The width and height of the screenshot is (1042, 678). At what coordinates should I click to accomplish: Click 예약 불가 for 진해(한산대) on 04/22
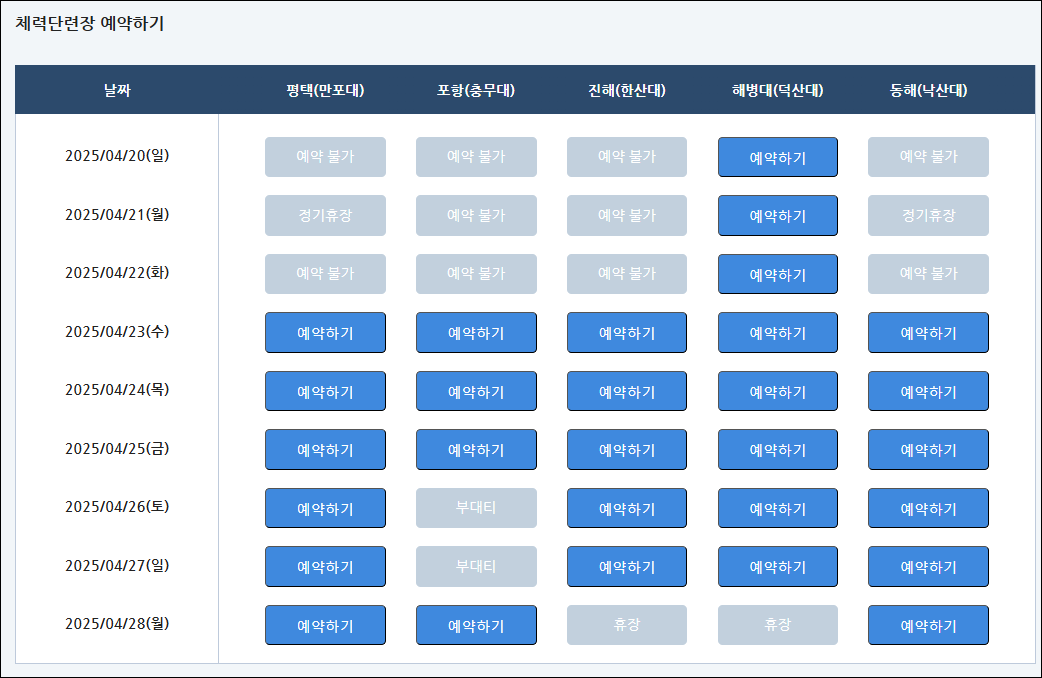point(627,274)
